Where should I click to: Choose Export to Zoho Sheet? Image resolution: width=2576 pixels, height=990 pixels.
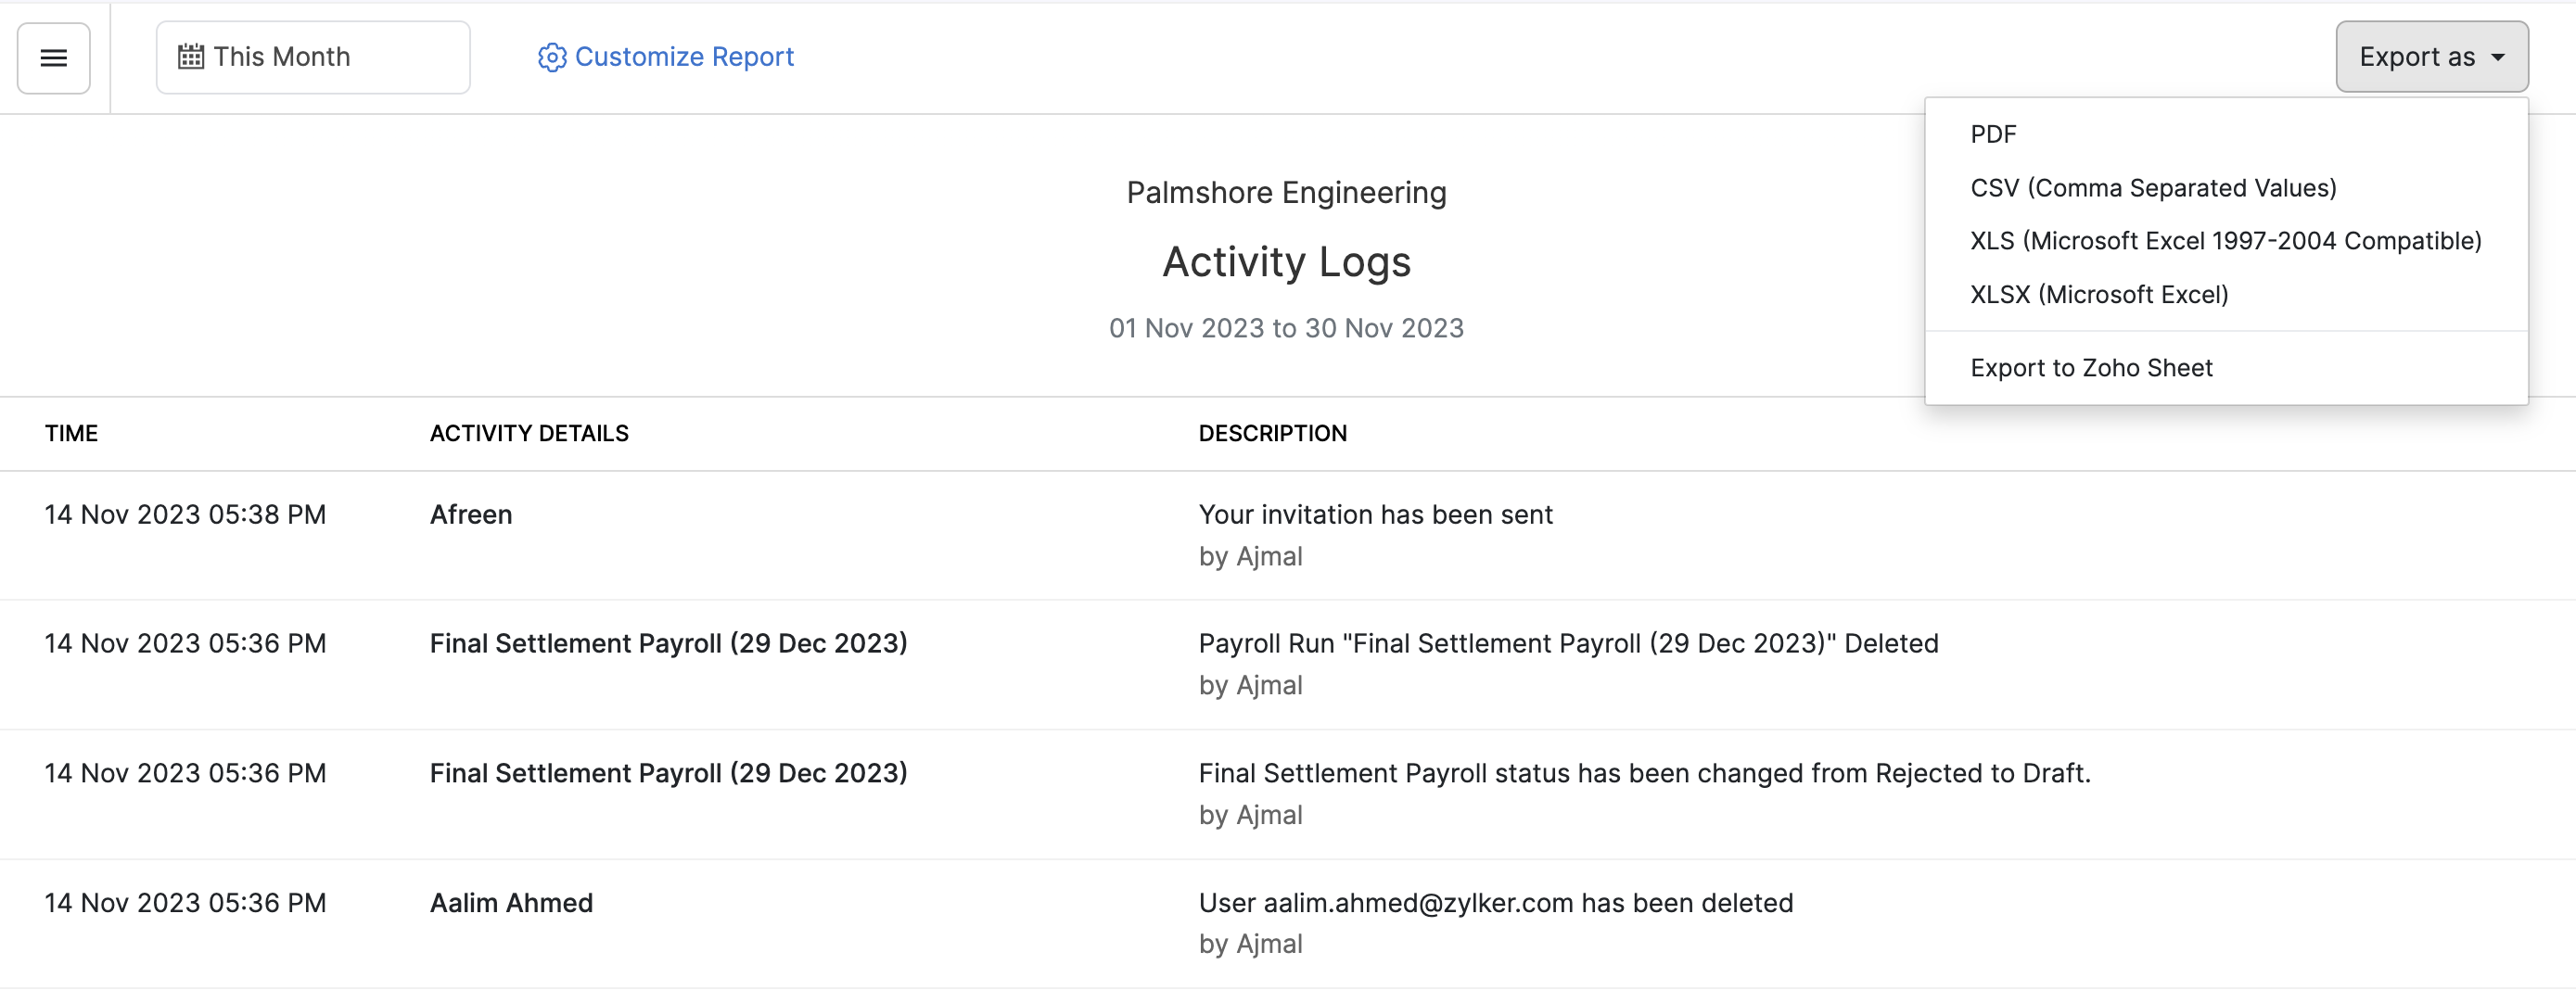(x=2091, y=368)
